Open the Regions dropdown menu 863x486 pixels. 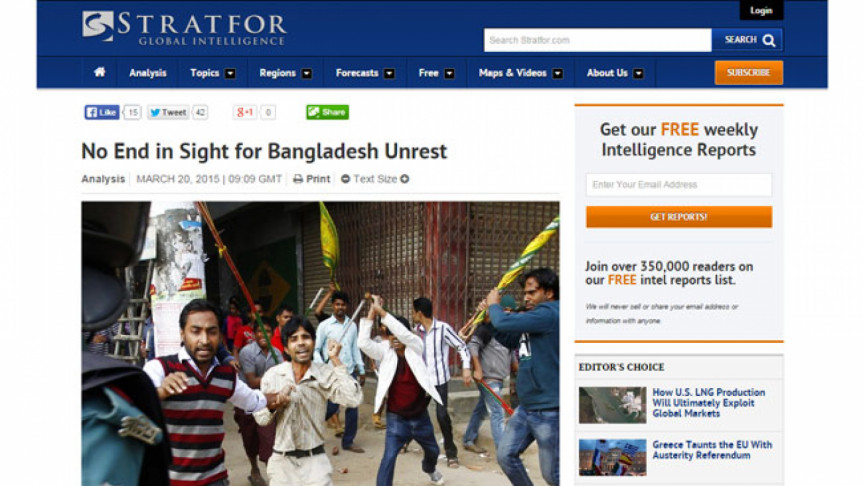pos(286,73)
